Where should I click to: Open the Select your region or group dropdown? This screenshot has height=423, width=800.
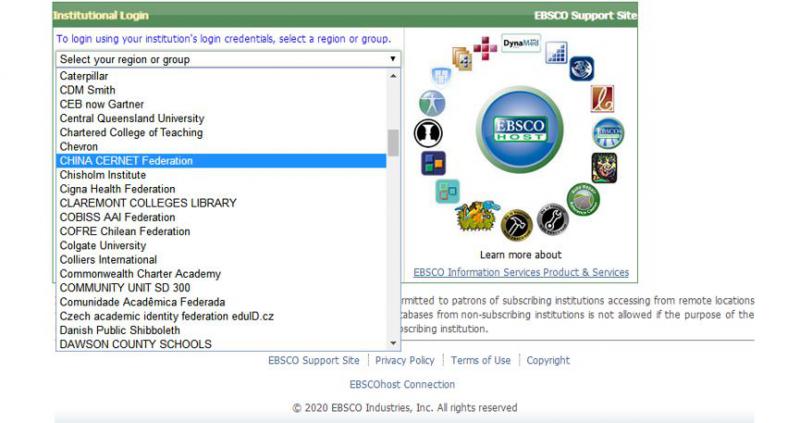pyautogui.click(x=228, y=59)
